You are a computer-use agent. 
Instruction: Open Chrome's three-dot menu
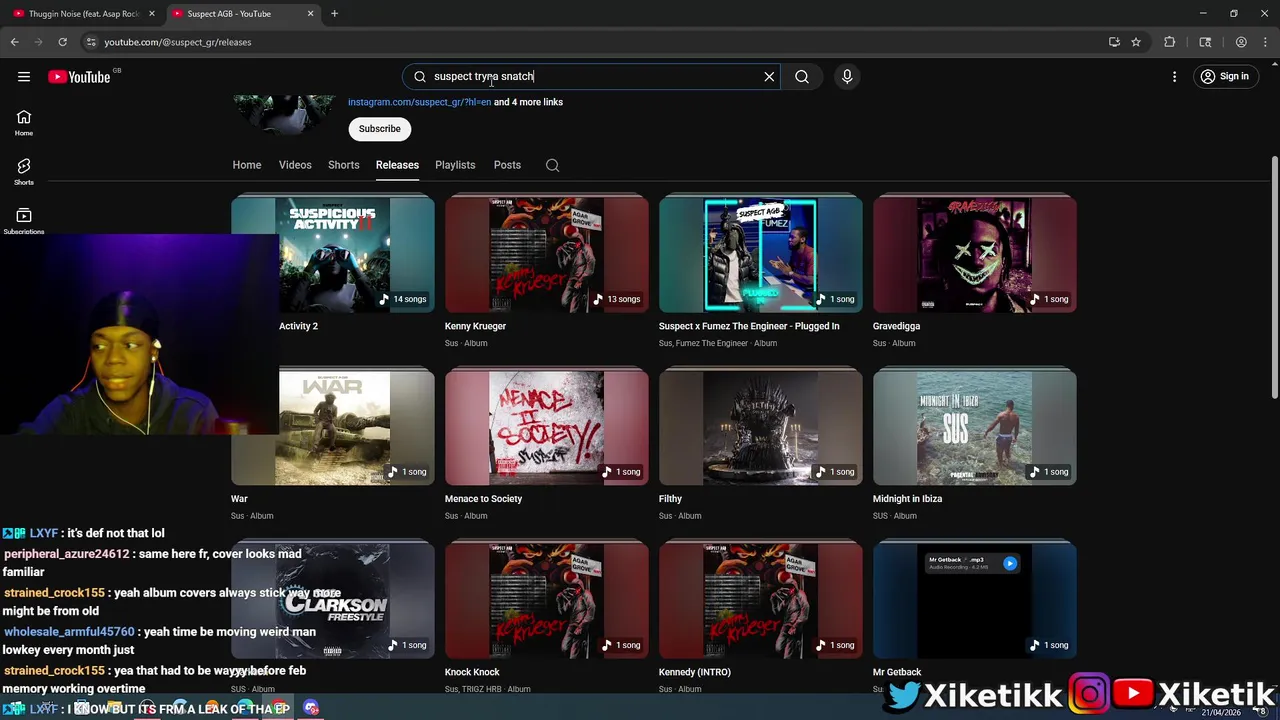click(1265, 42)
